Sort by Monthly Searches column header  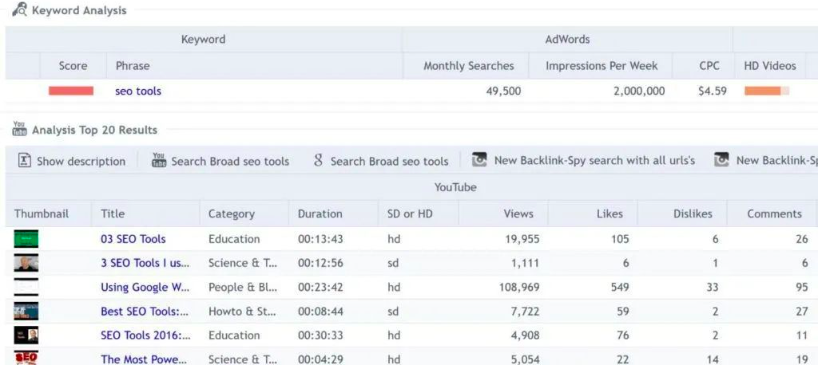click(469, 66)
